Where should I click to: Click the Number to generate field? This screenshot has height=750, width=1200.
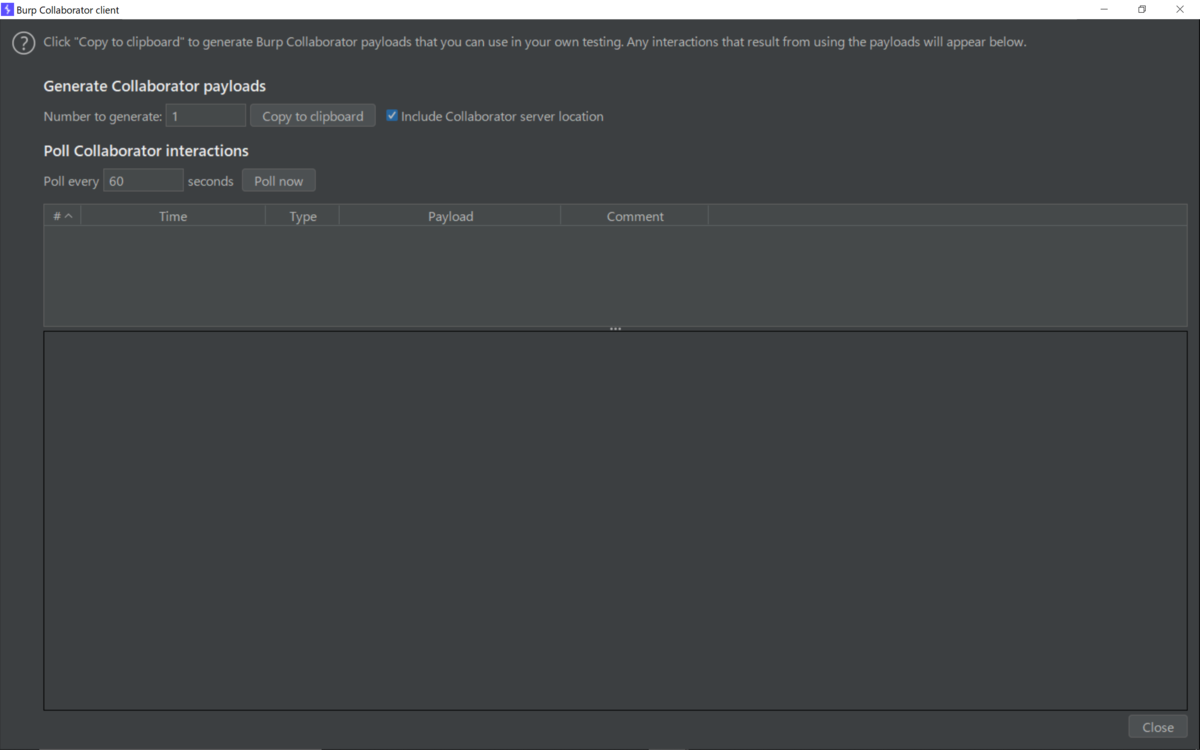coord(205,116)
